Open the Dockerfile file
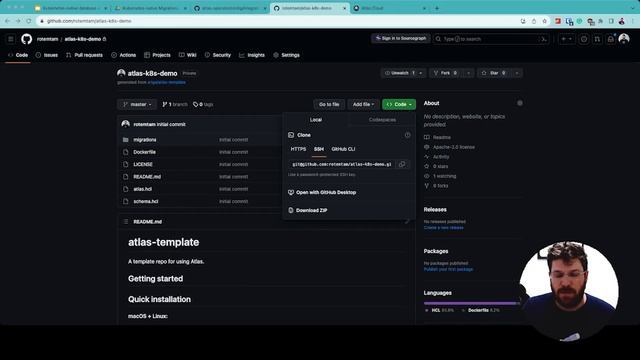Image resolution: width=640 pixels, height=360 pixels. 144,152
